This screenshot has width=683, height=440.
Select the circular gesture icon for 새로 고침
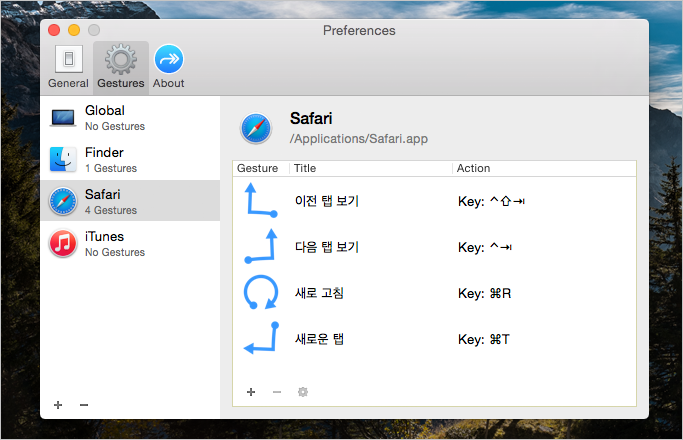pos(260,292)
